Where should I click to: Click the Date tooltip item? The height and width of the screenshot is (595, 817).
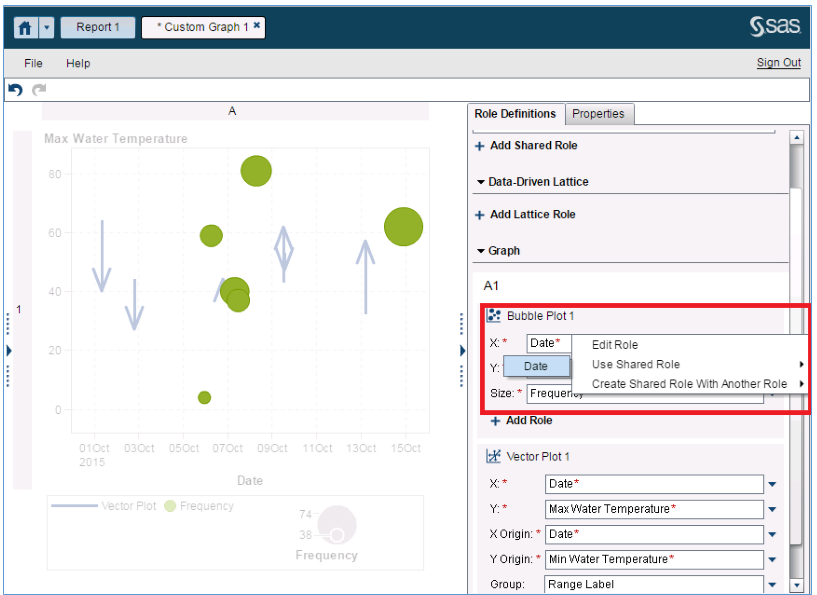(536, 366)
